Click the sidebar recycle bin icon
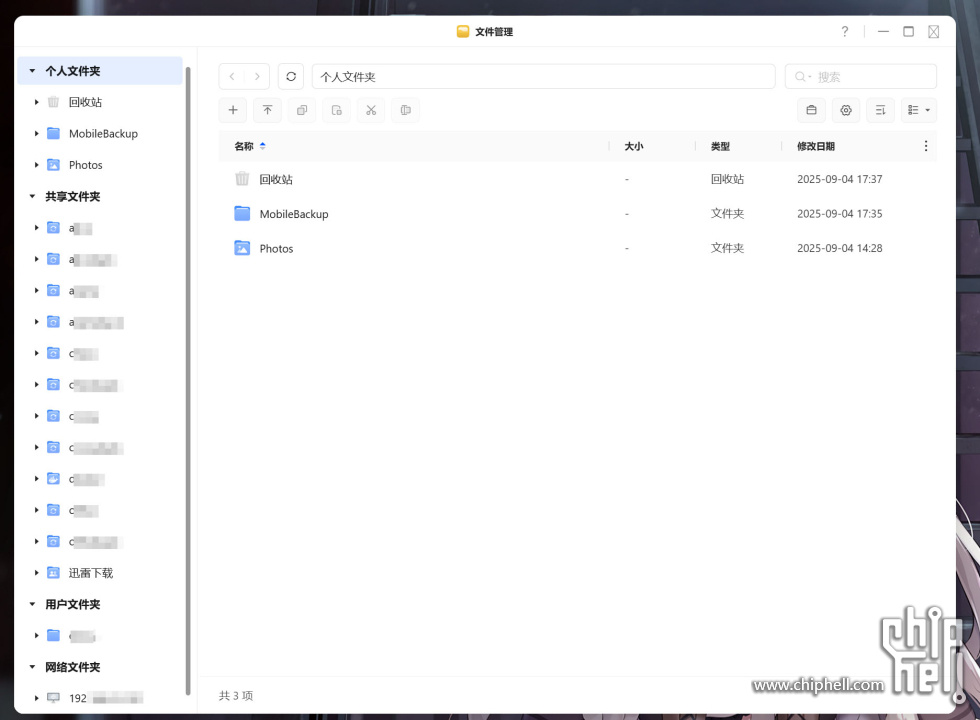980x720 pixels. click(x=54, y=102)
